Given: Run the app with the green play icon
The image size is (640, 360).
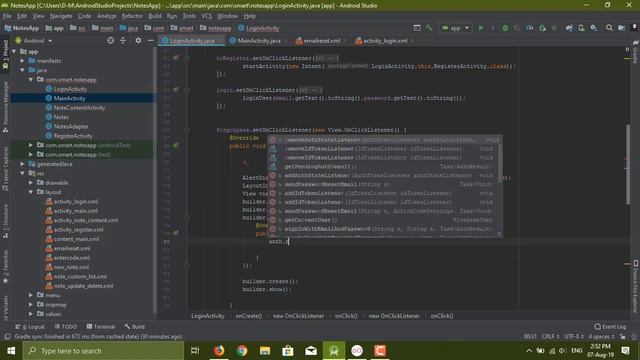Looking at the screenshot, I should coord(481,28).
